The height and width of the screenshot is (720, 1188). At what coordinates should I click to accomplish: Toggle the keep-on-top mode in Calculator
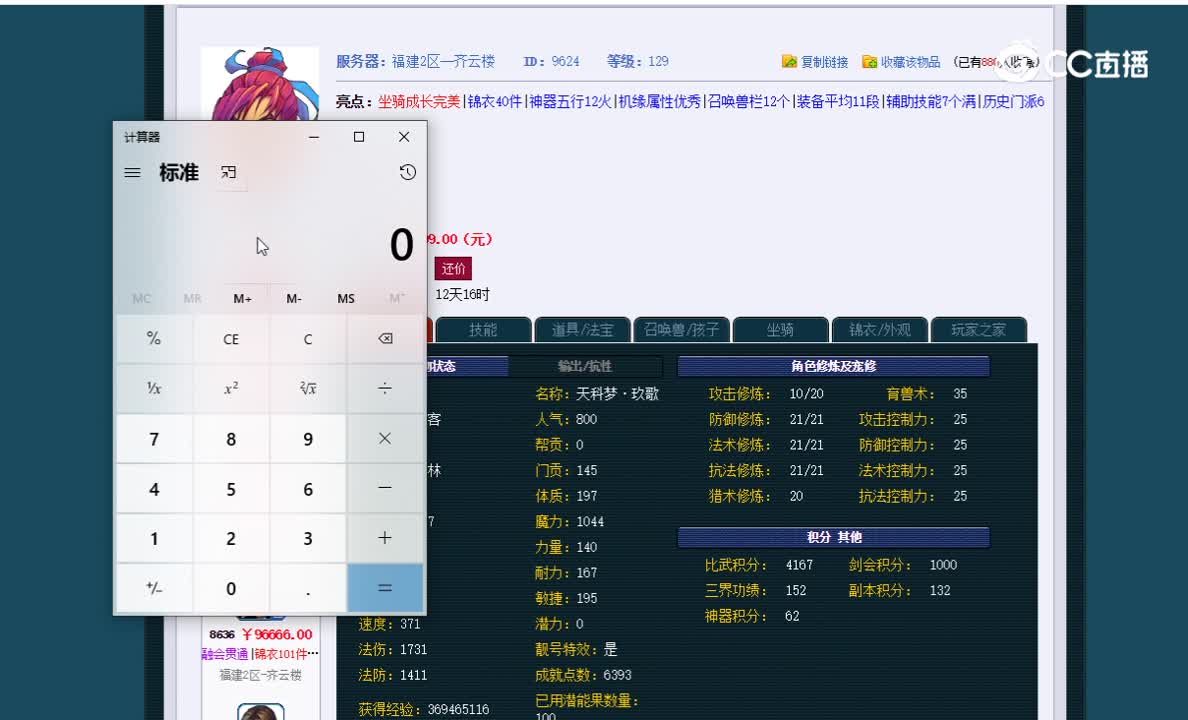click(229, 172)
